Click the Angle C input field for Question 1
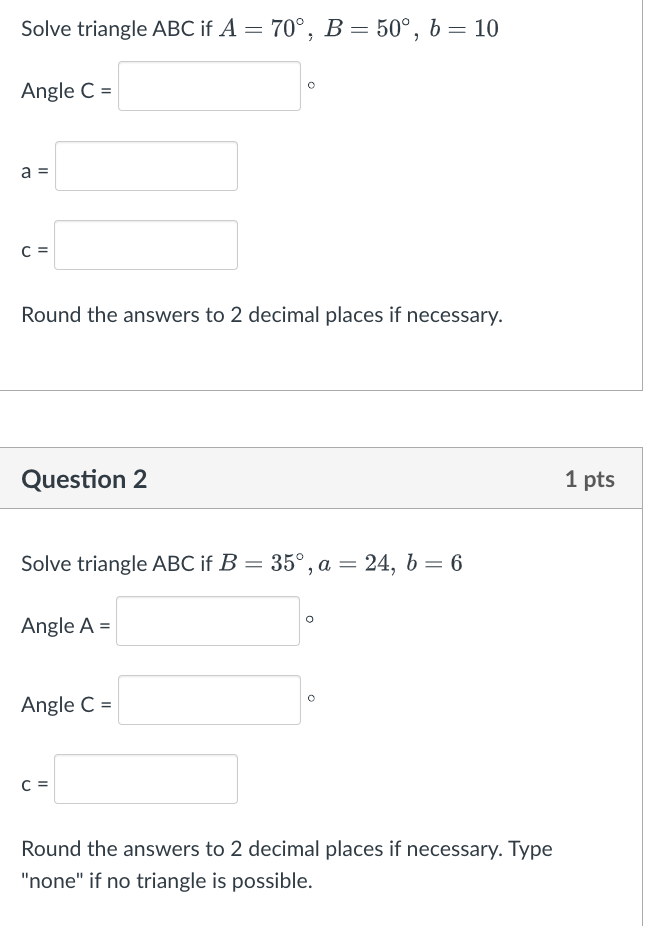662x926 pixels. 208,86
